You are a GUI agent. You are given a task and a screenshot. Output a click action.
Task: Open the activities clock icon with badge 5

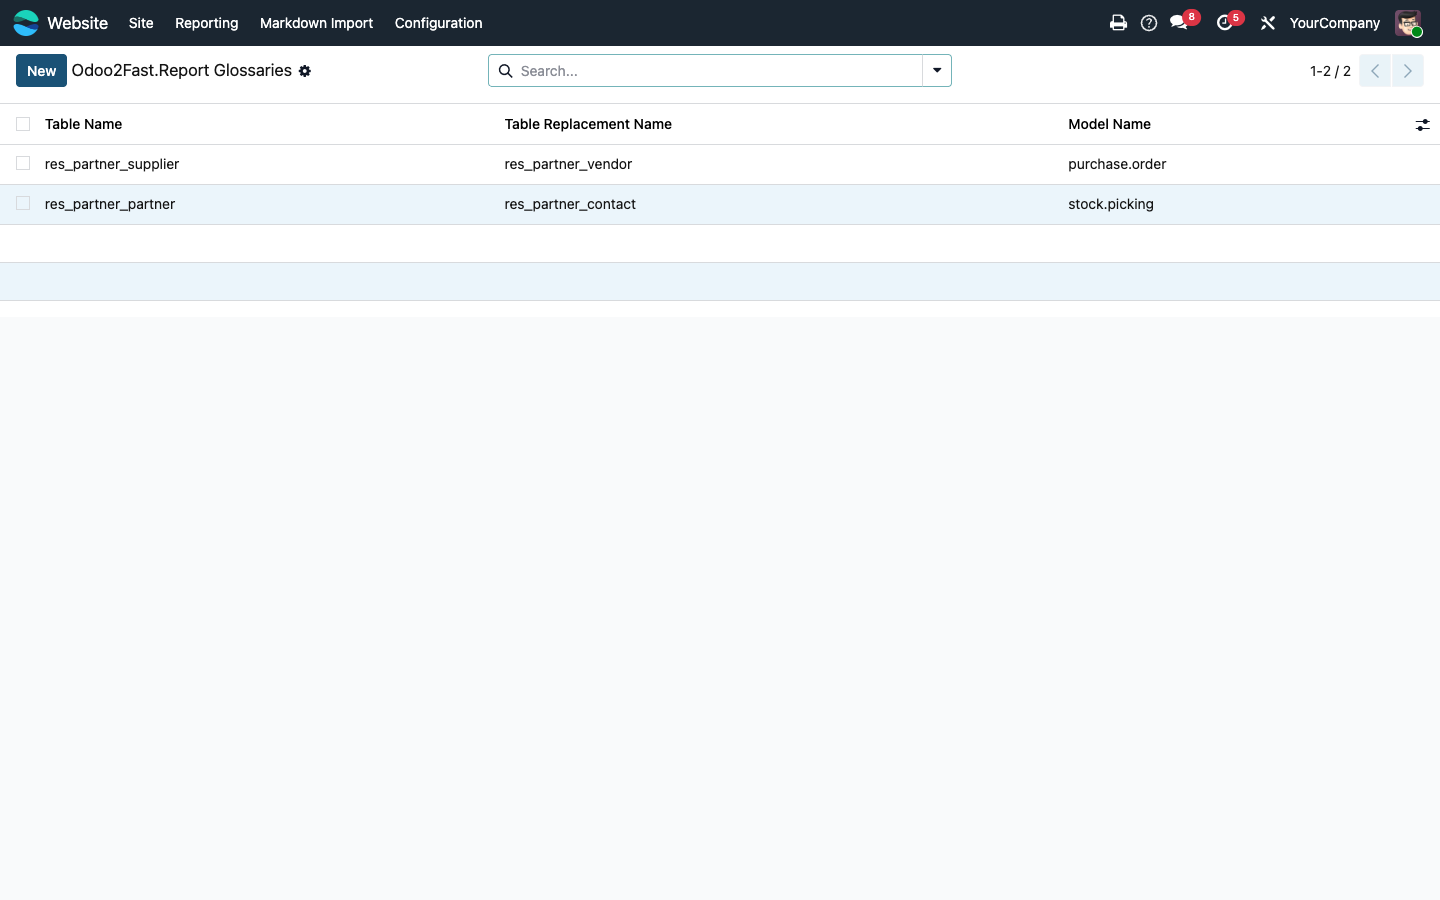[x=1225, y=23]
